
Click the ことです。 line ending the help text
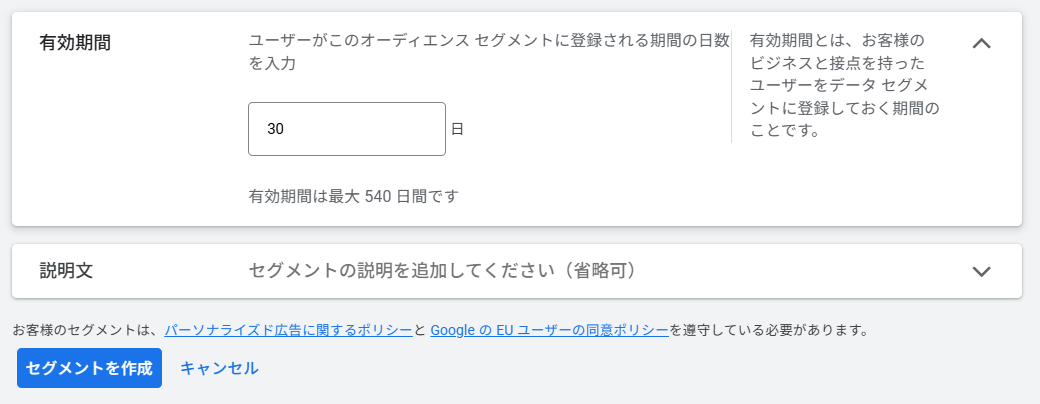point(784,130)
